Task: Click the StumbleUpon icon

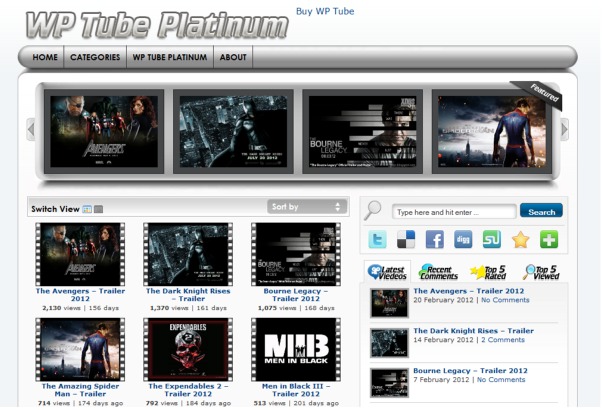Action: coord(492,240)
